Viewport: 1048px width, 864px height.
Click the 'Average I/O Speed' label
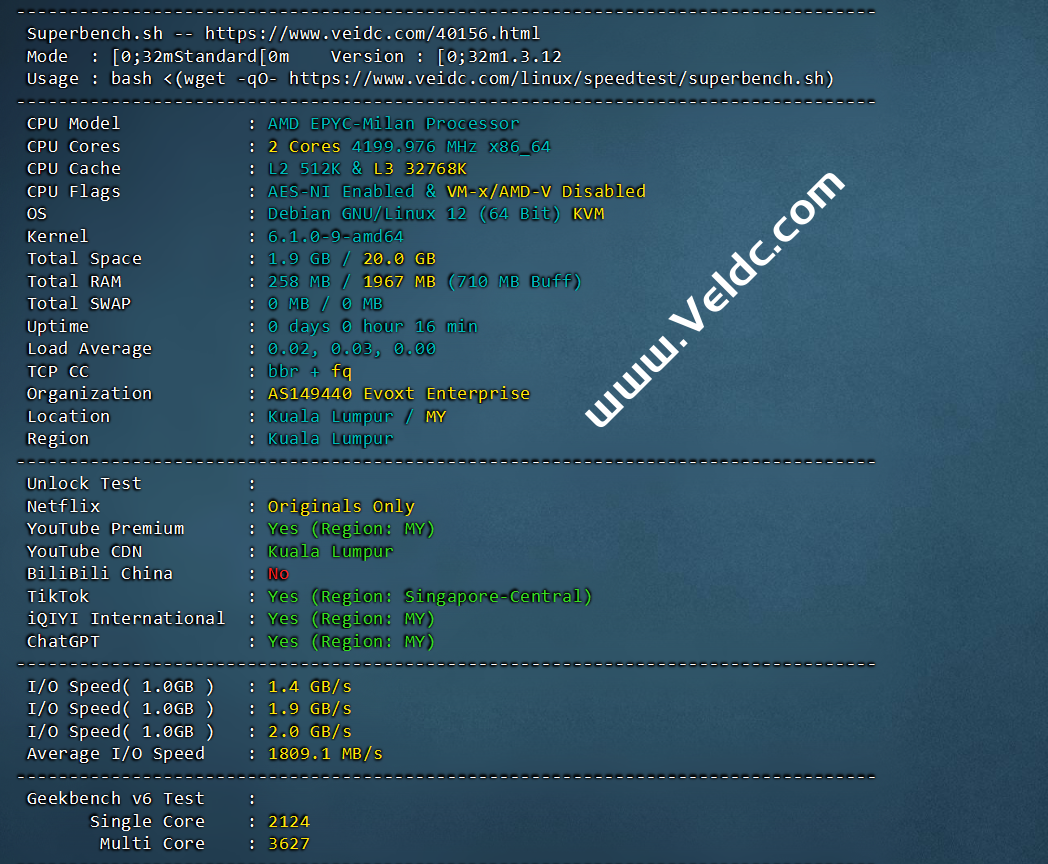click(116, 754)
